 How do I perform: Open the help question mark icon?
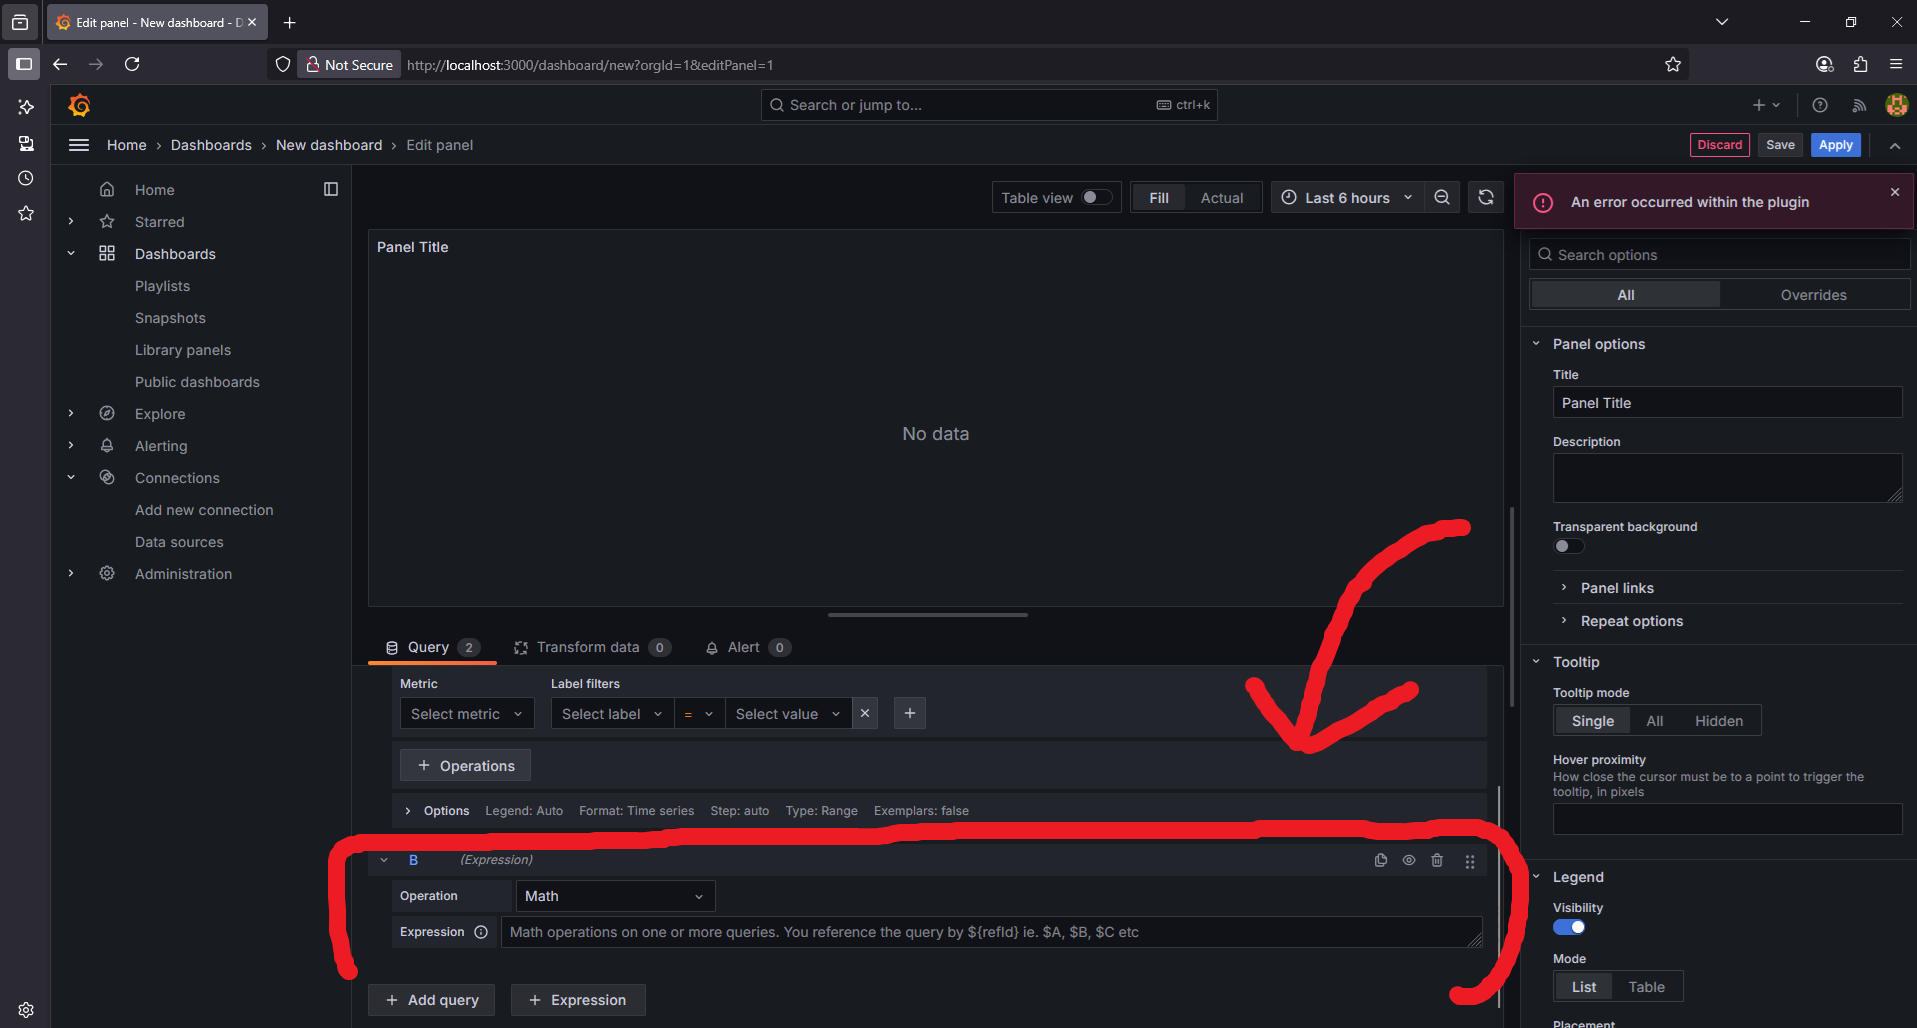pyautogui.click(x=1820, y=105)
